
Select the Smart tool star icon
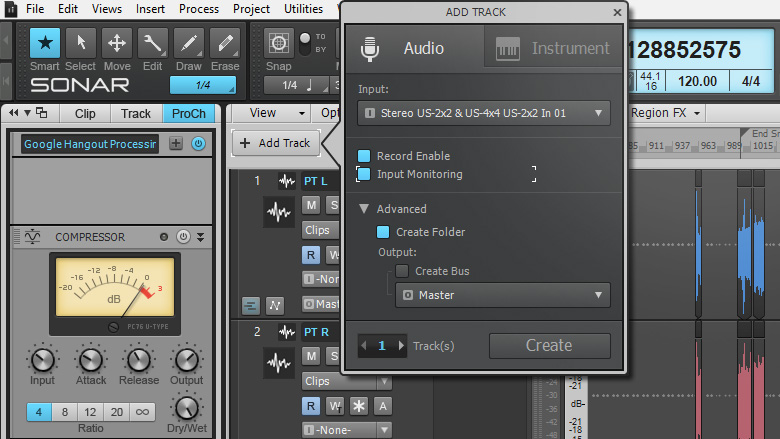(x=45, y=43)
